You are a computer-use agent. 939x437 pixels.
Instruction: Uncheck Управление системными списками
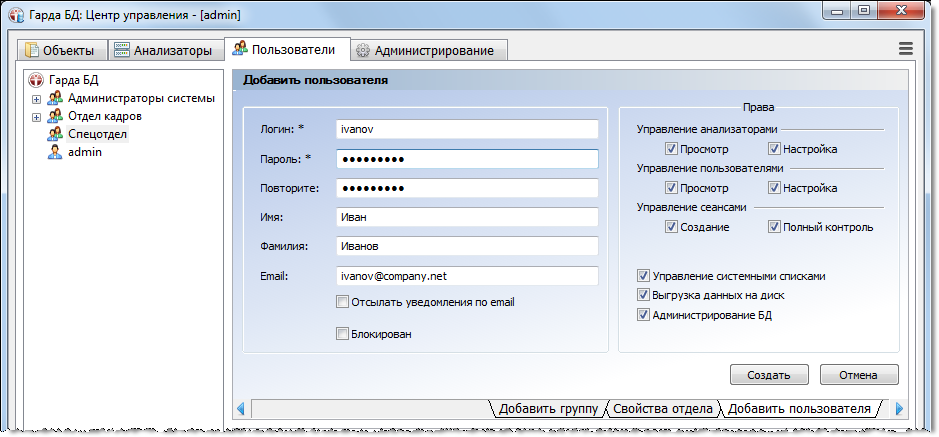click(644, 276)
